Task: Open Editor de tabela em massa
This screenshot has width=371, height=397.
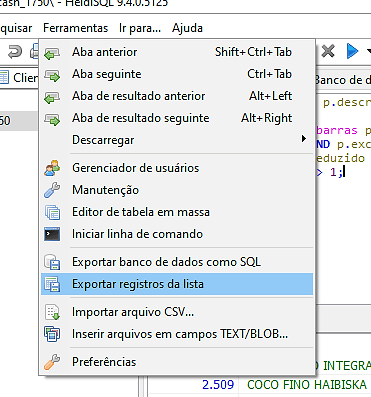Action: point(177,212)
